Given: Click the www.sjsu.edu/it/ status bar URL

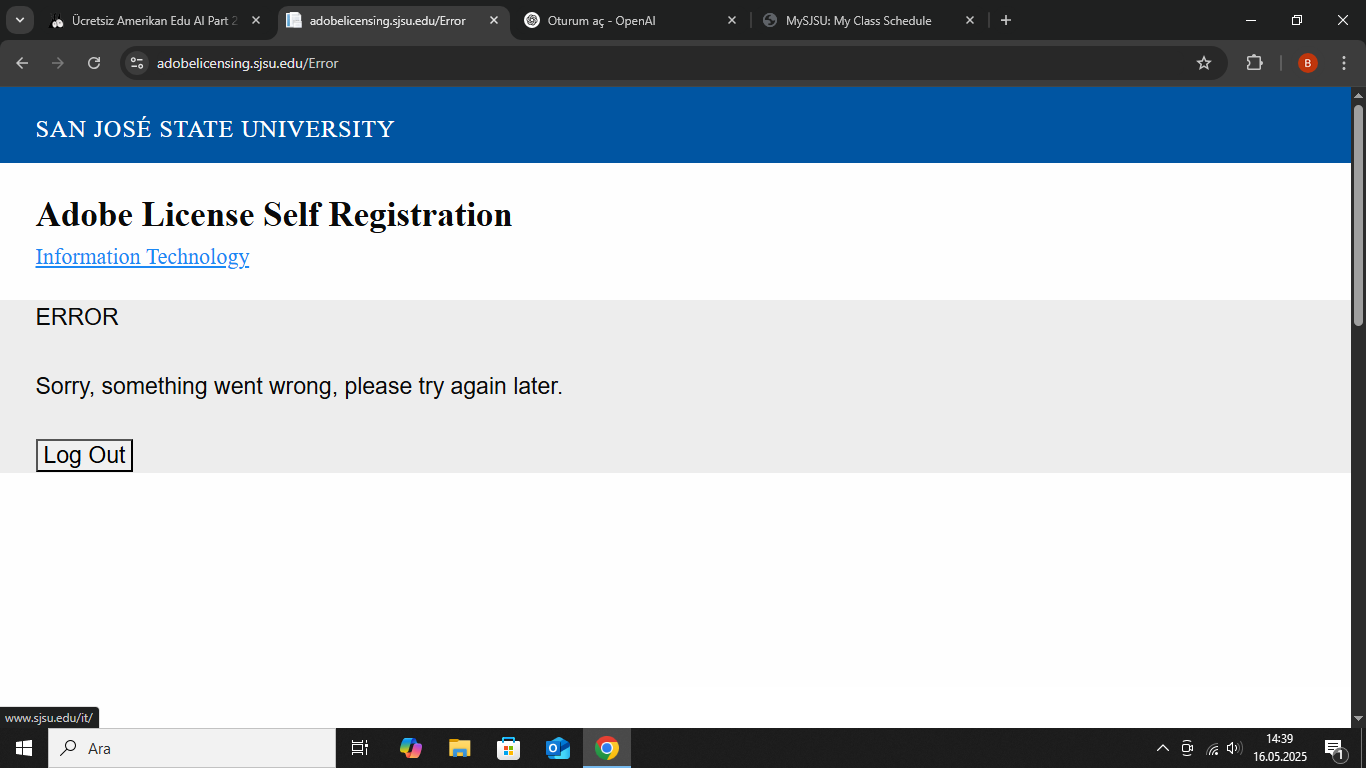Looking at the screenshot, I should (x=49, y=718).
